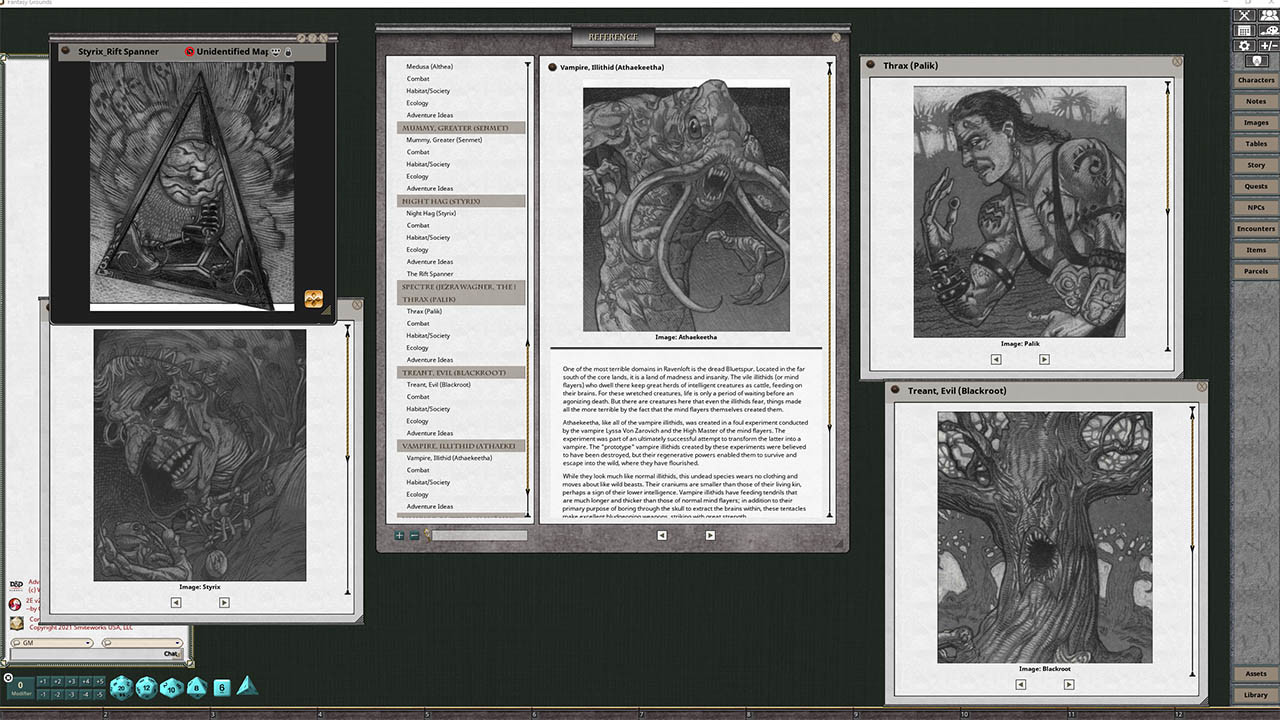Toggle the Unidentified Map status in the Styrix window

[x=189, y=51]
